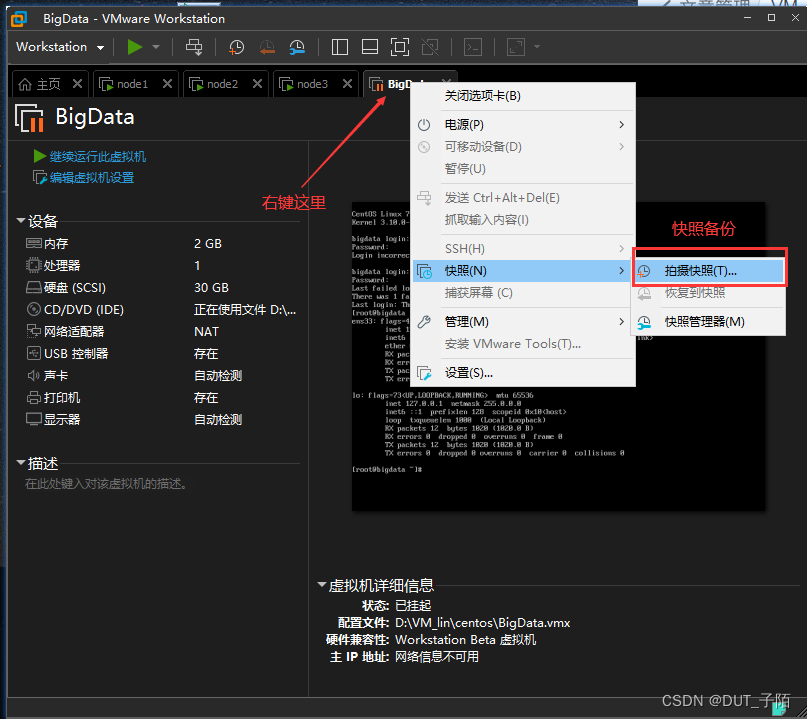Click the VMware Workstation title bar logo
Image resolution: width=807 pixels, height=719 pixels.
[x=19, y=19]
